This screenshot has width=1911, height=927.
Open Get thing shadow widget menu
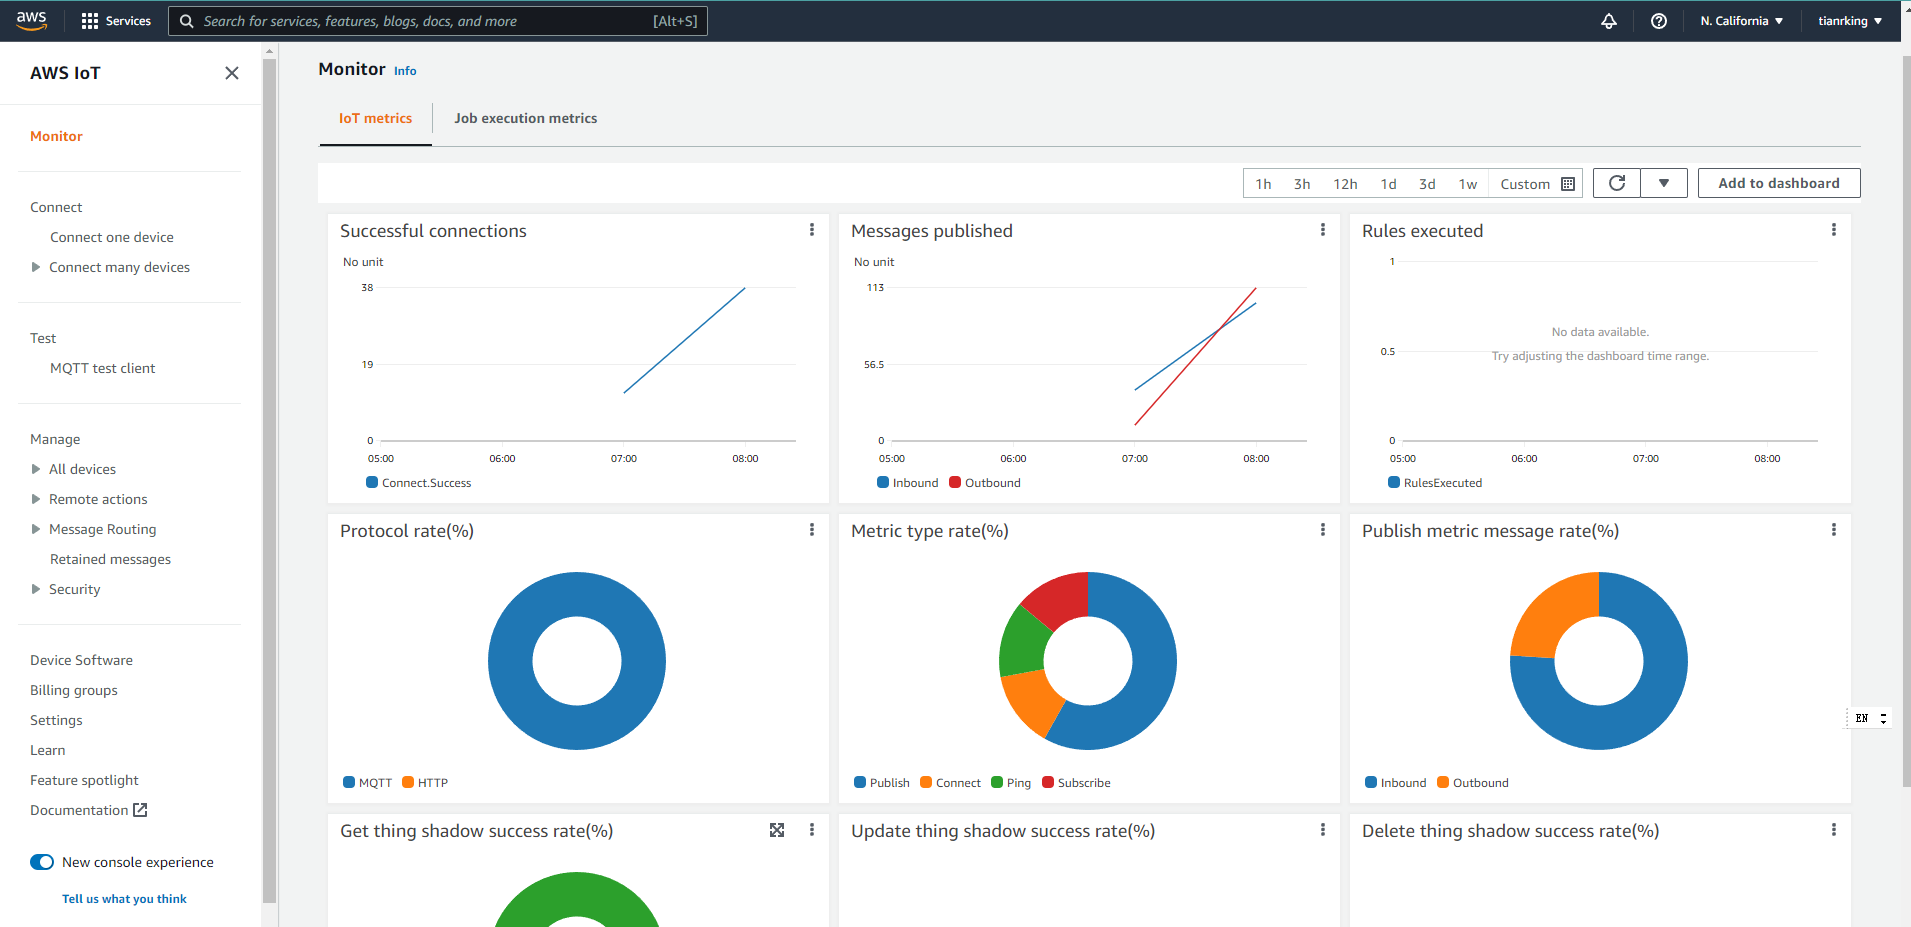pos(812,830)
